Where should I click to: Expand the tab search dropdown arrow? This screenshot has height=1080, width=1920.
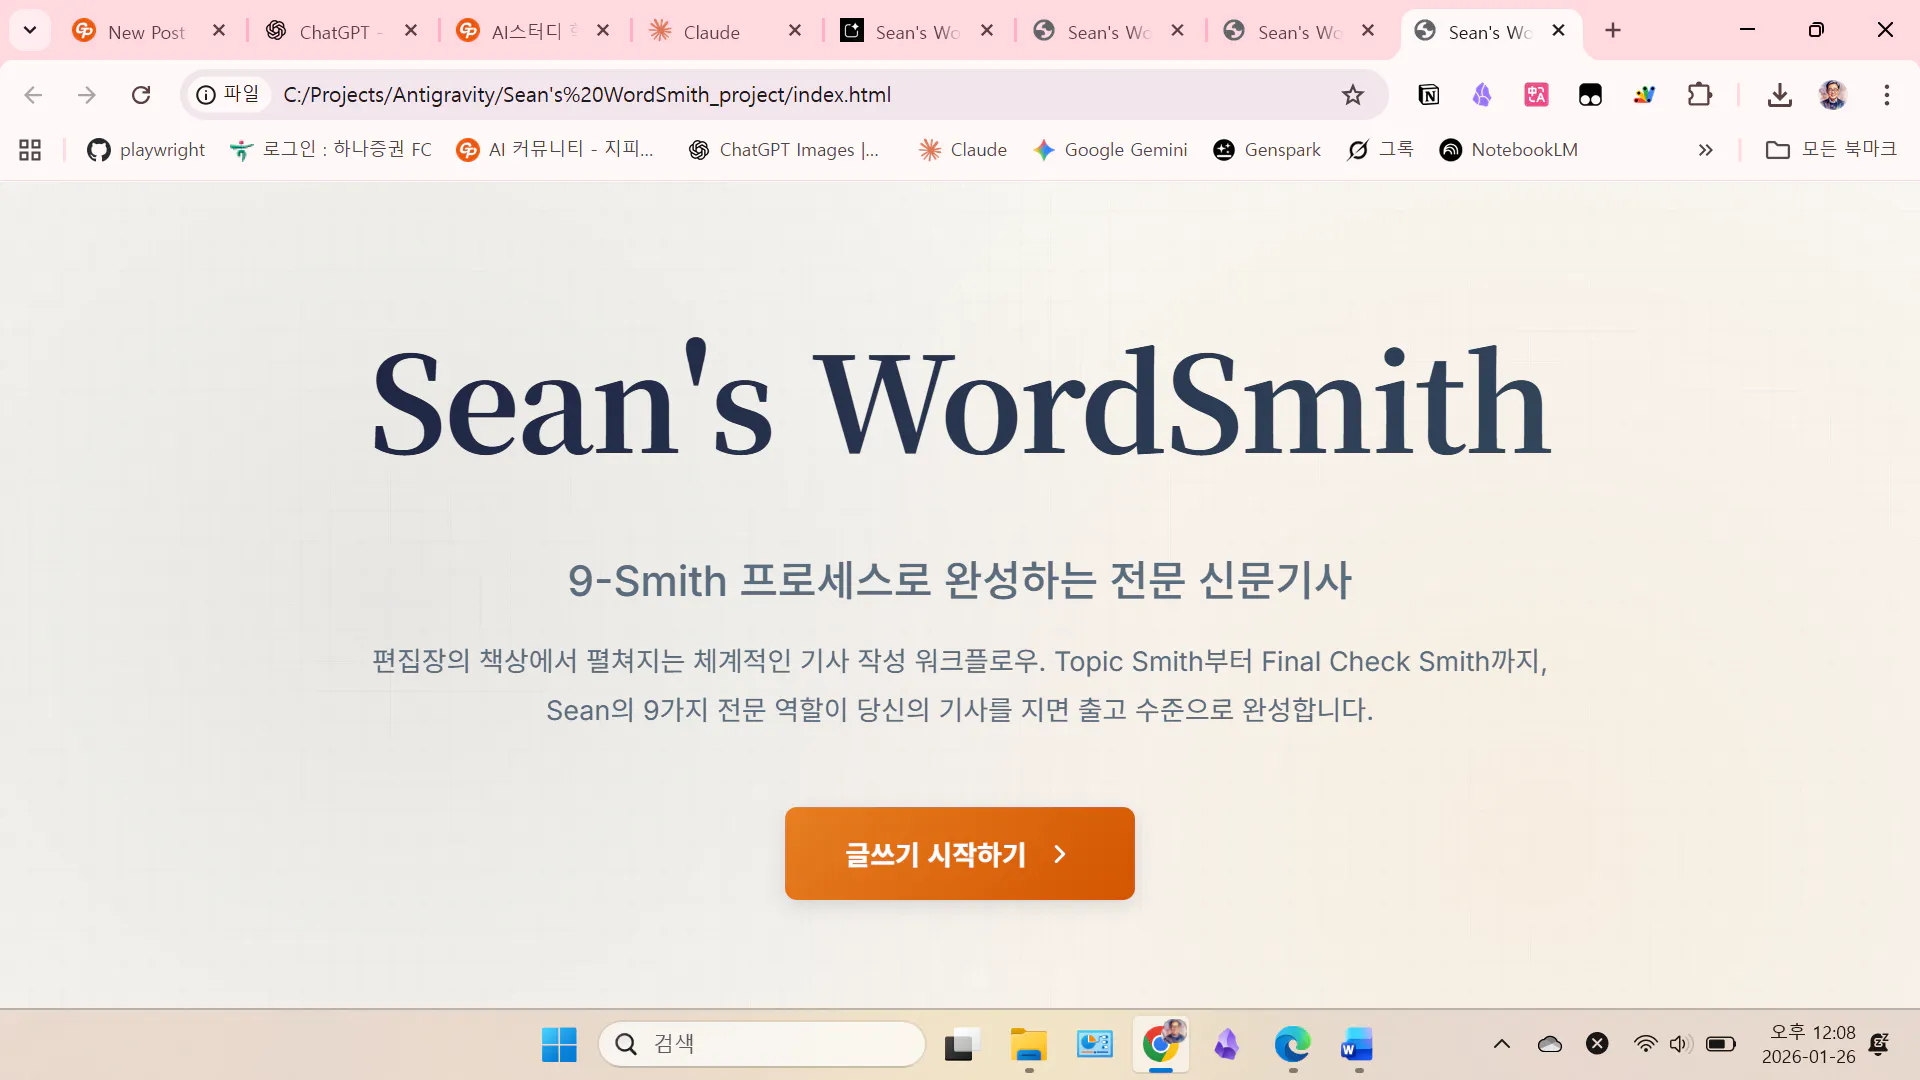(30, 30)
